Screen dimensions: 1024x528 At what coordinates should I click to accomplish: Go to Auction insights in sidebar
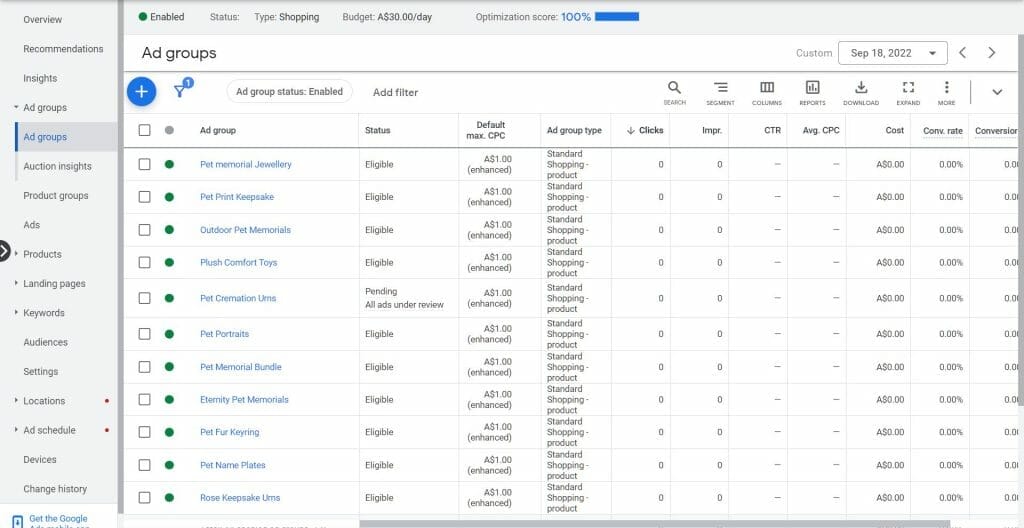(x=57, y=167)
